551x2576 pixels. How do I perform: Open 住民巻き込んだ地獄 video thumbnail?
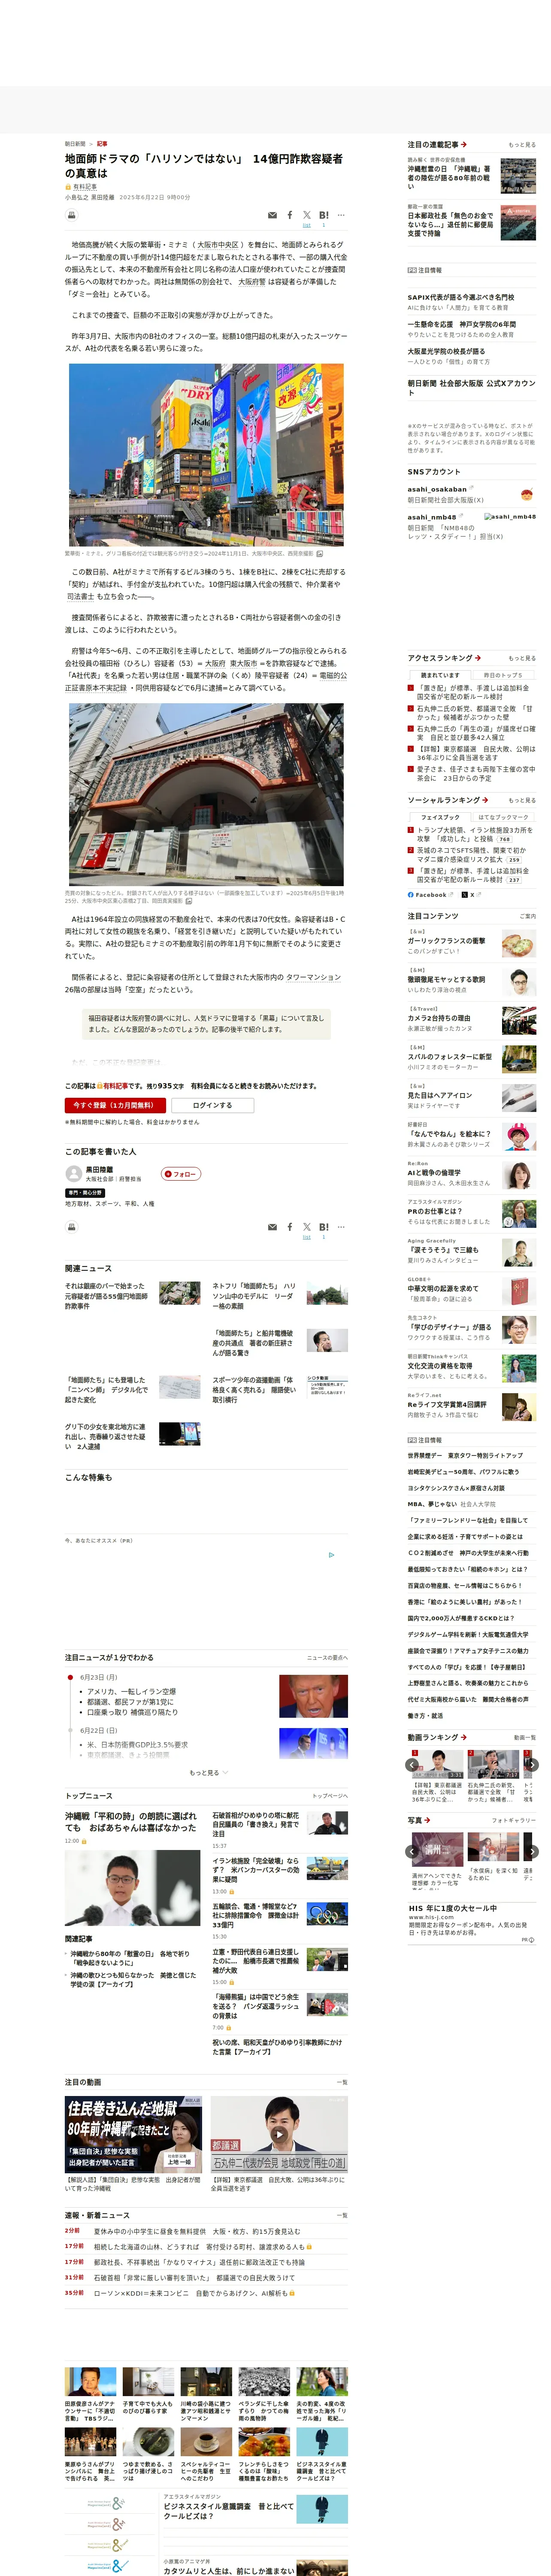pyautogui.click(x=134, y=2134)
